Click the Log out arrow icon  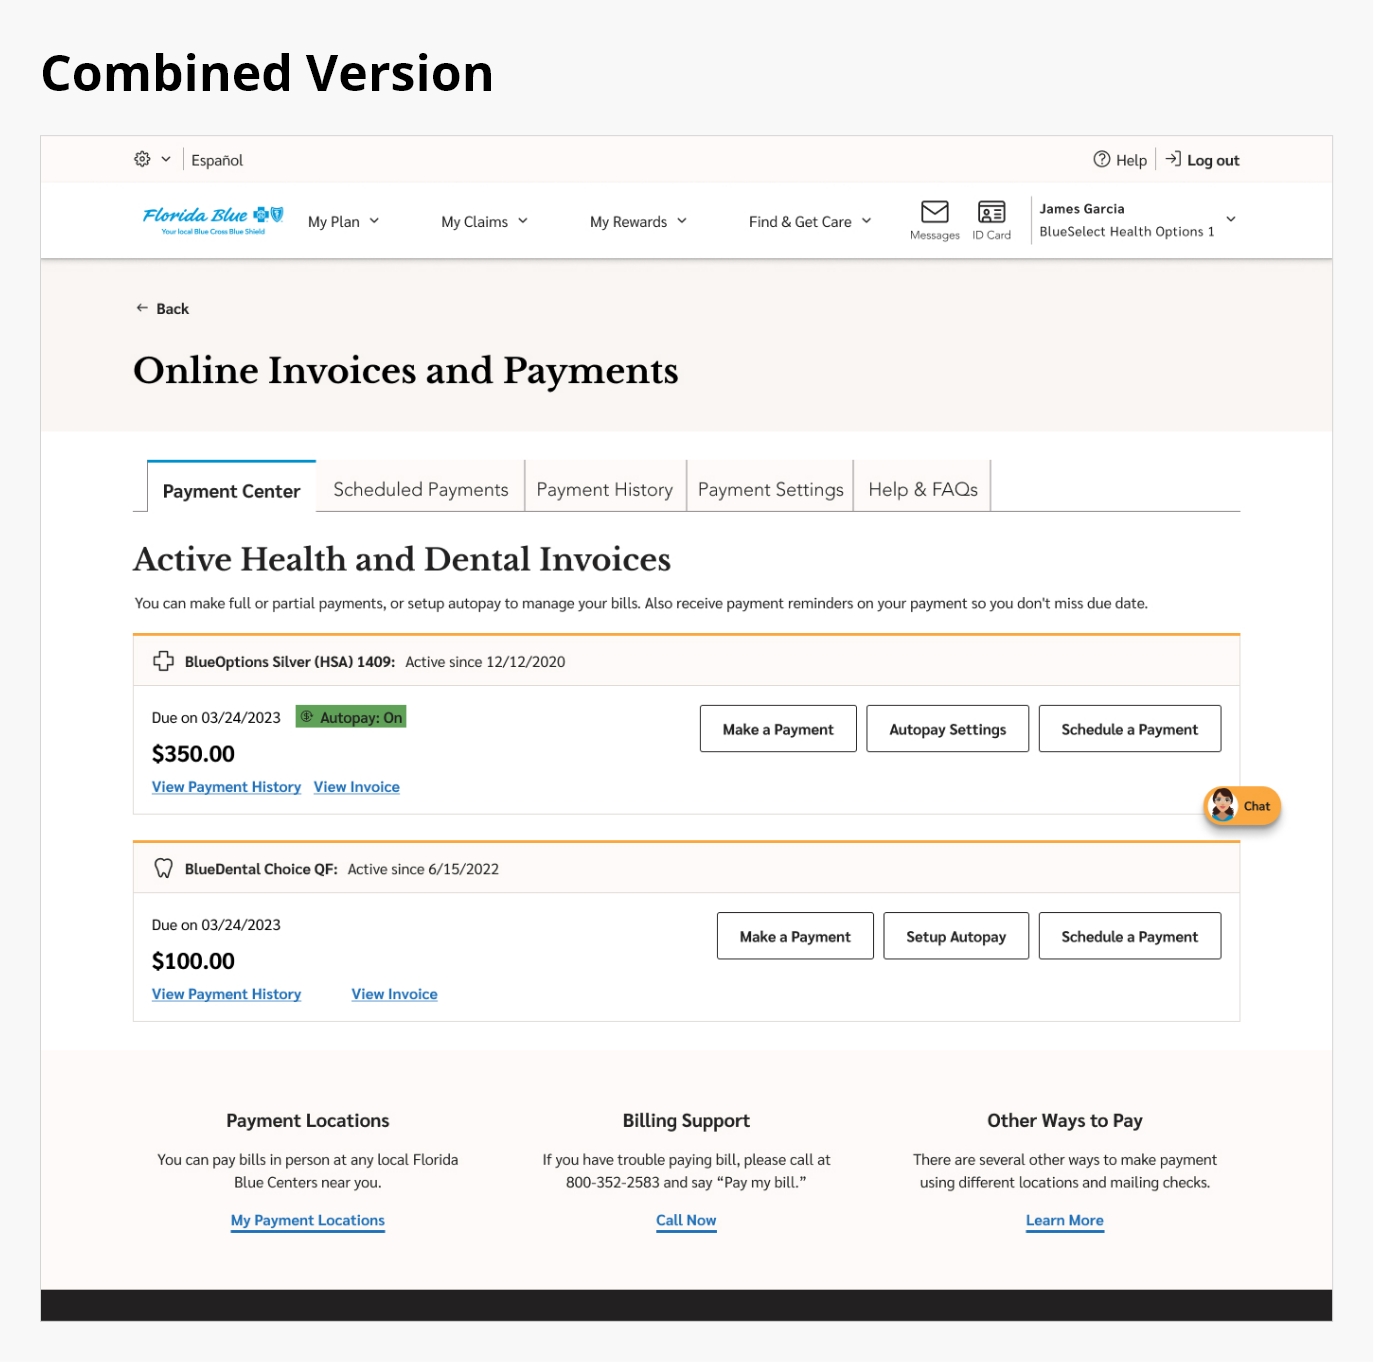pos(1173,159)
